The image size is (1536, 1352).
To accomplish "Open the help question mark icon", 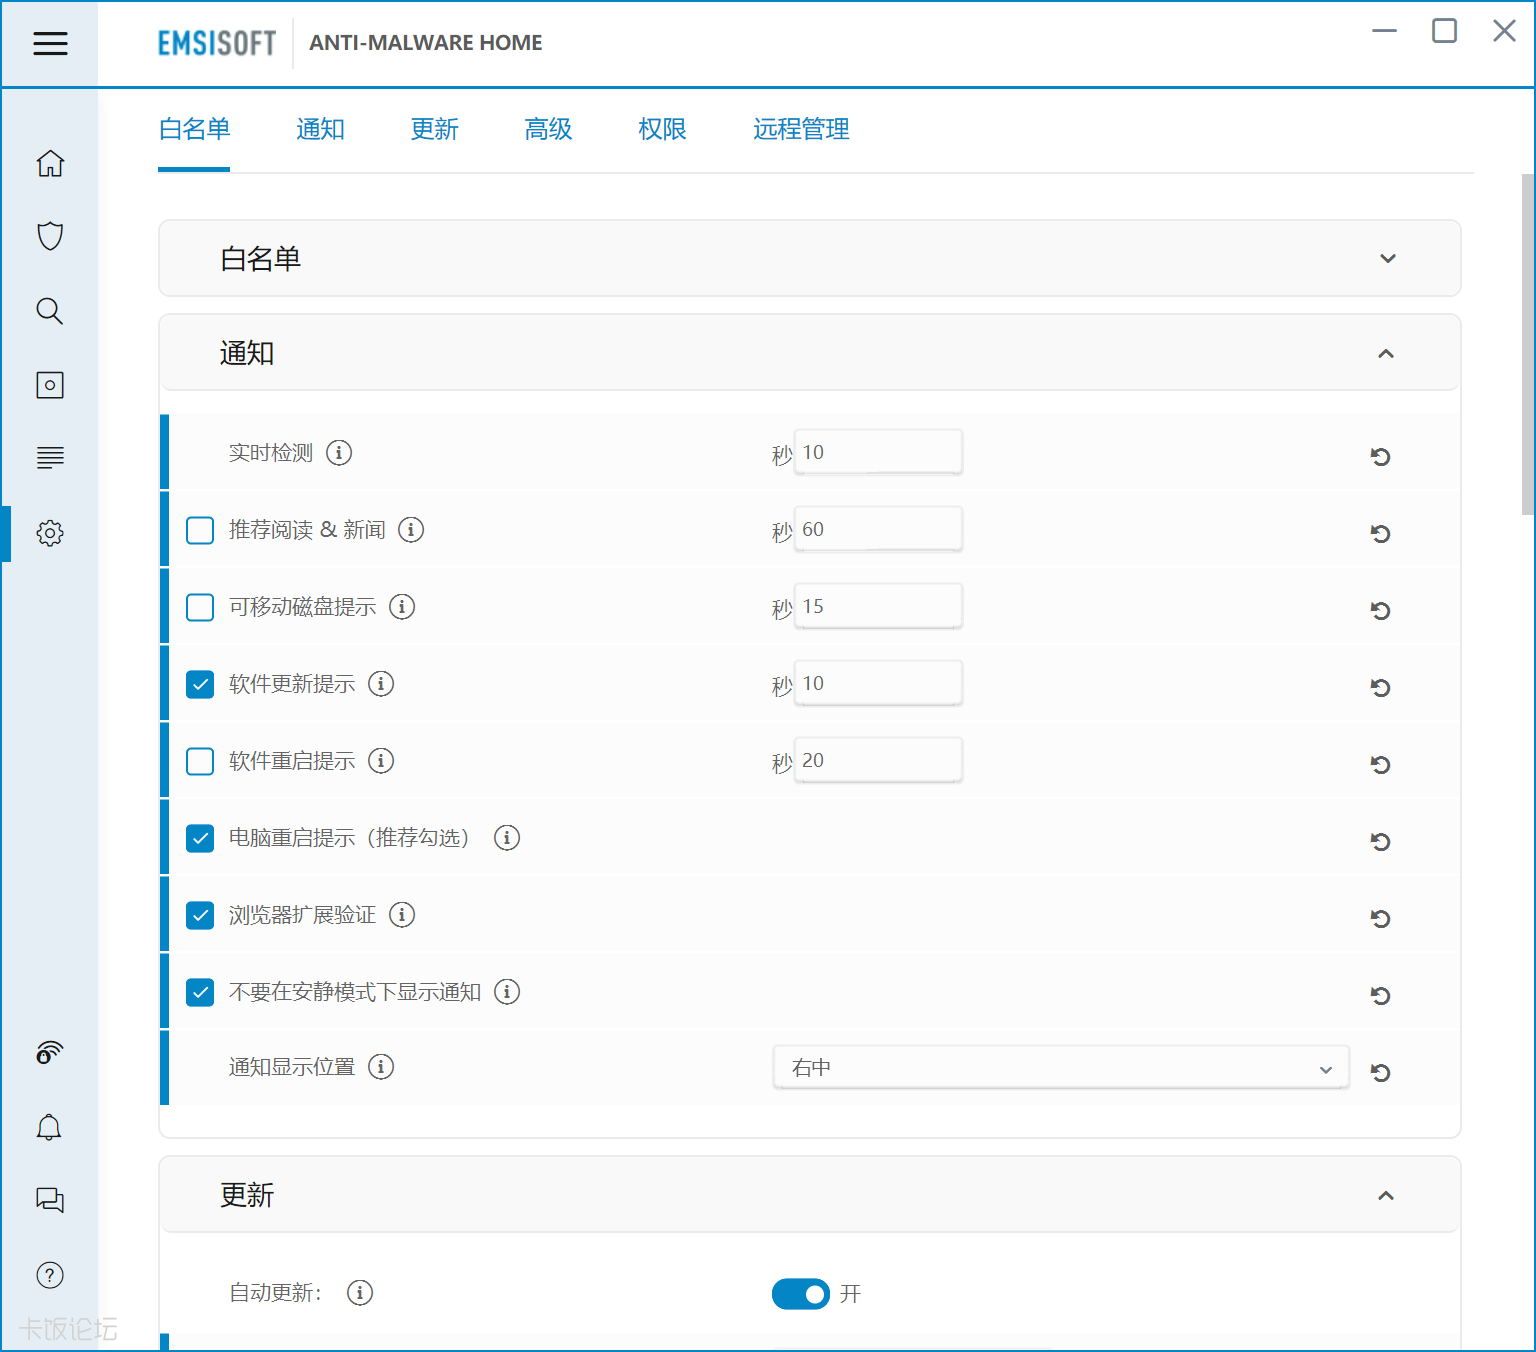I will coord(50,1275).
